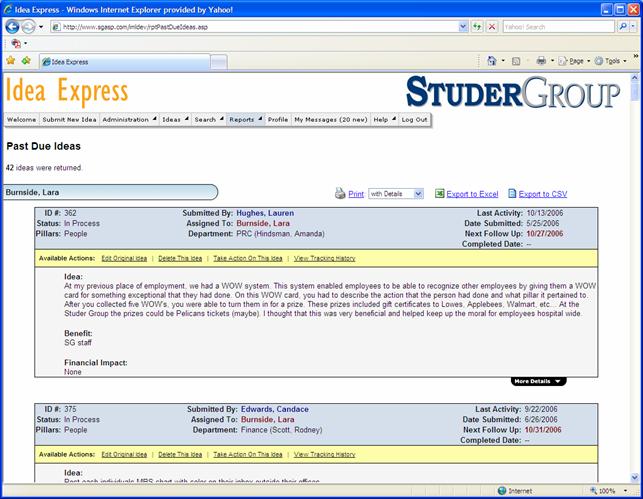
Task: Open the Tools toolbar menu
Action: pyautogui.click(x=610, y=61)
